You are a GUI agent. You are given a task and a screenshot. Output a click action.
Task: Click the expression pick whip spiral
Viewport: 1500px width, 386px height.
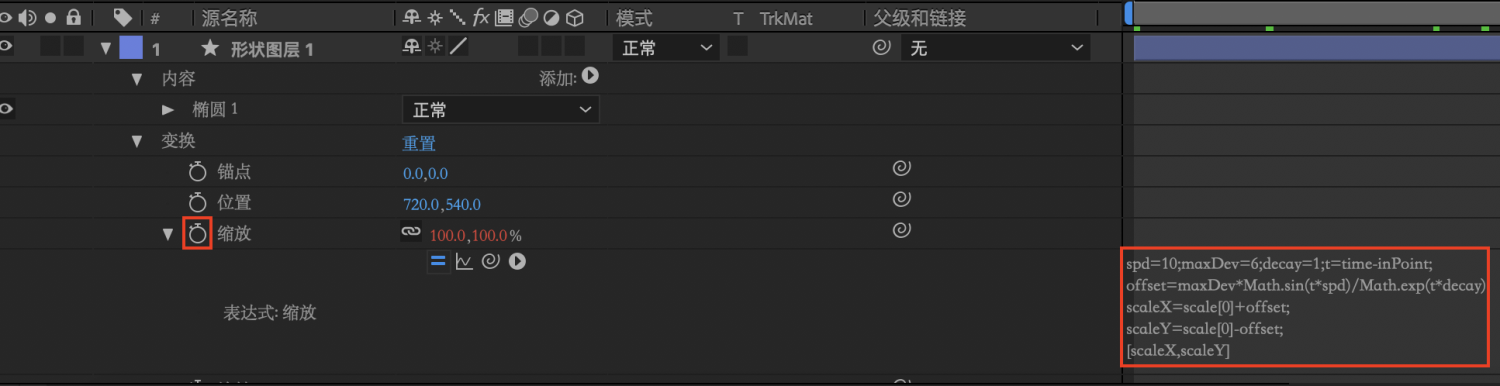(490, 261)
